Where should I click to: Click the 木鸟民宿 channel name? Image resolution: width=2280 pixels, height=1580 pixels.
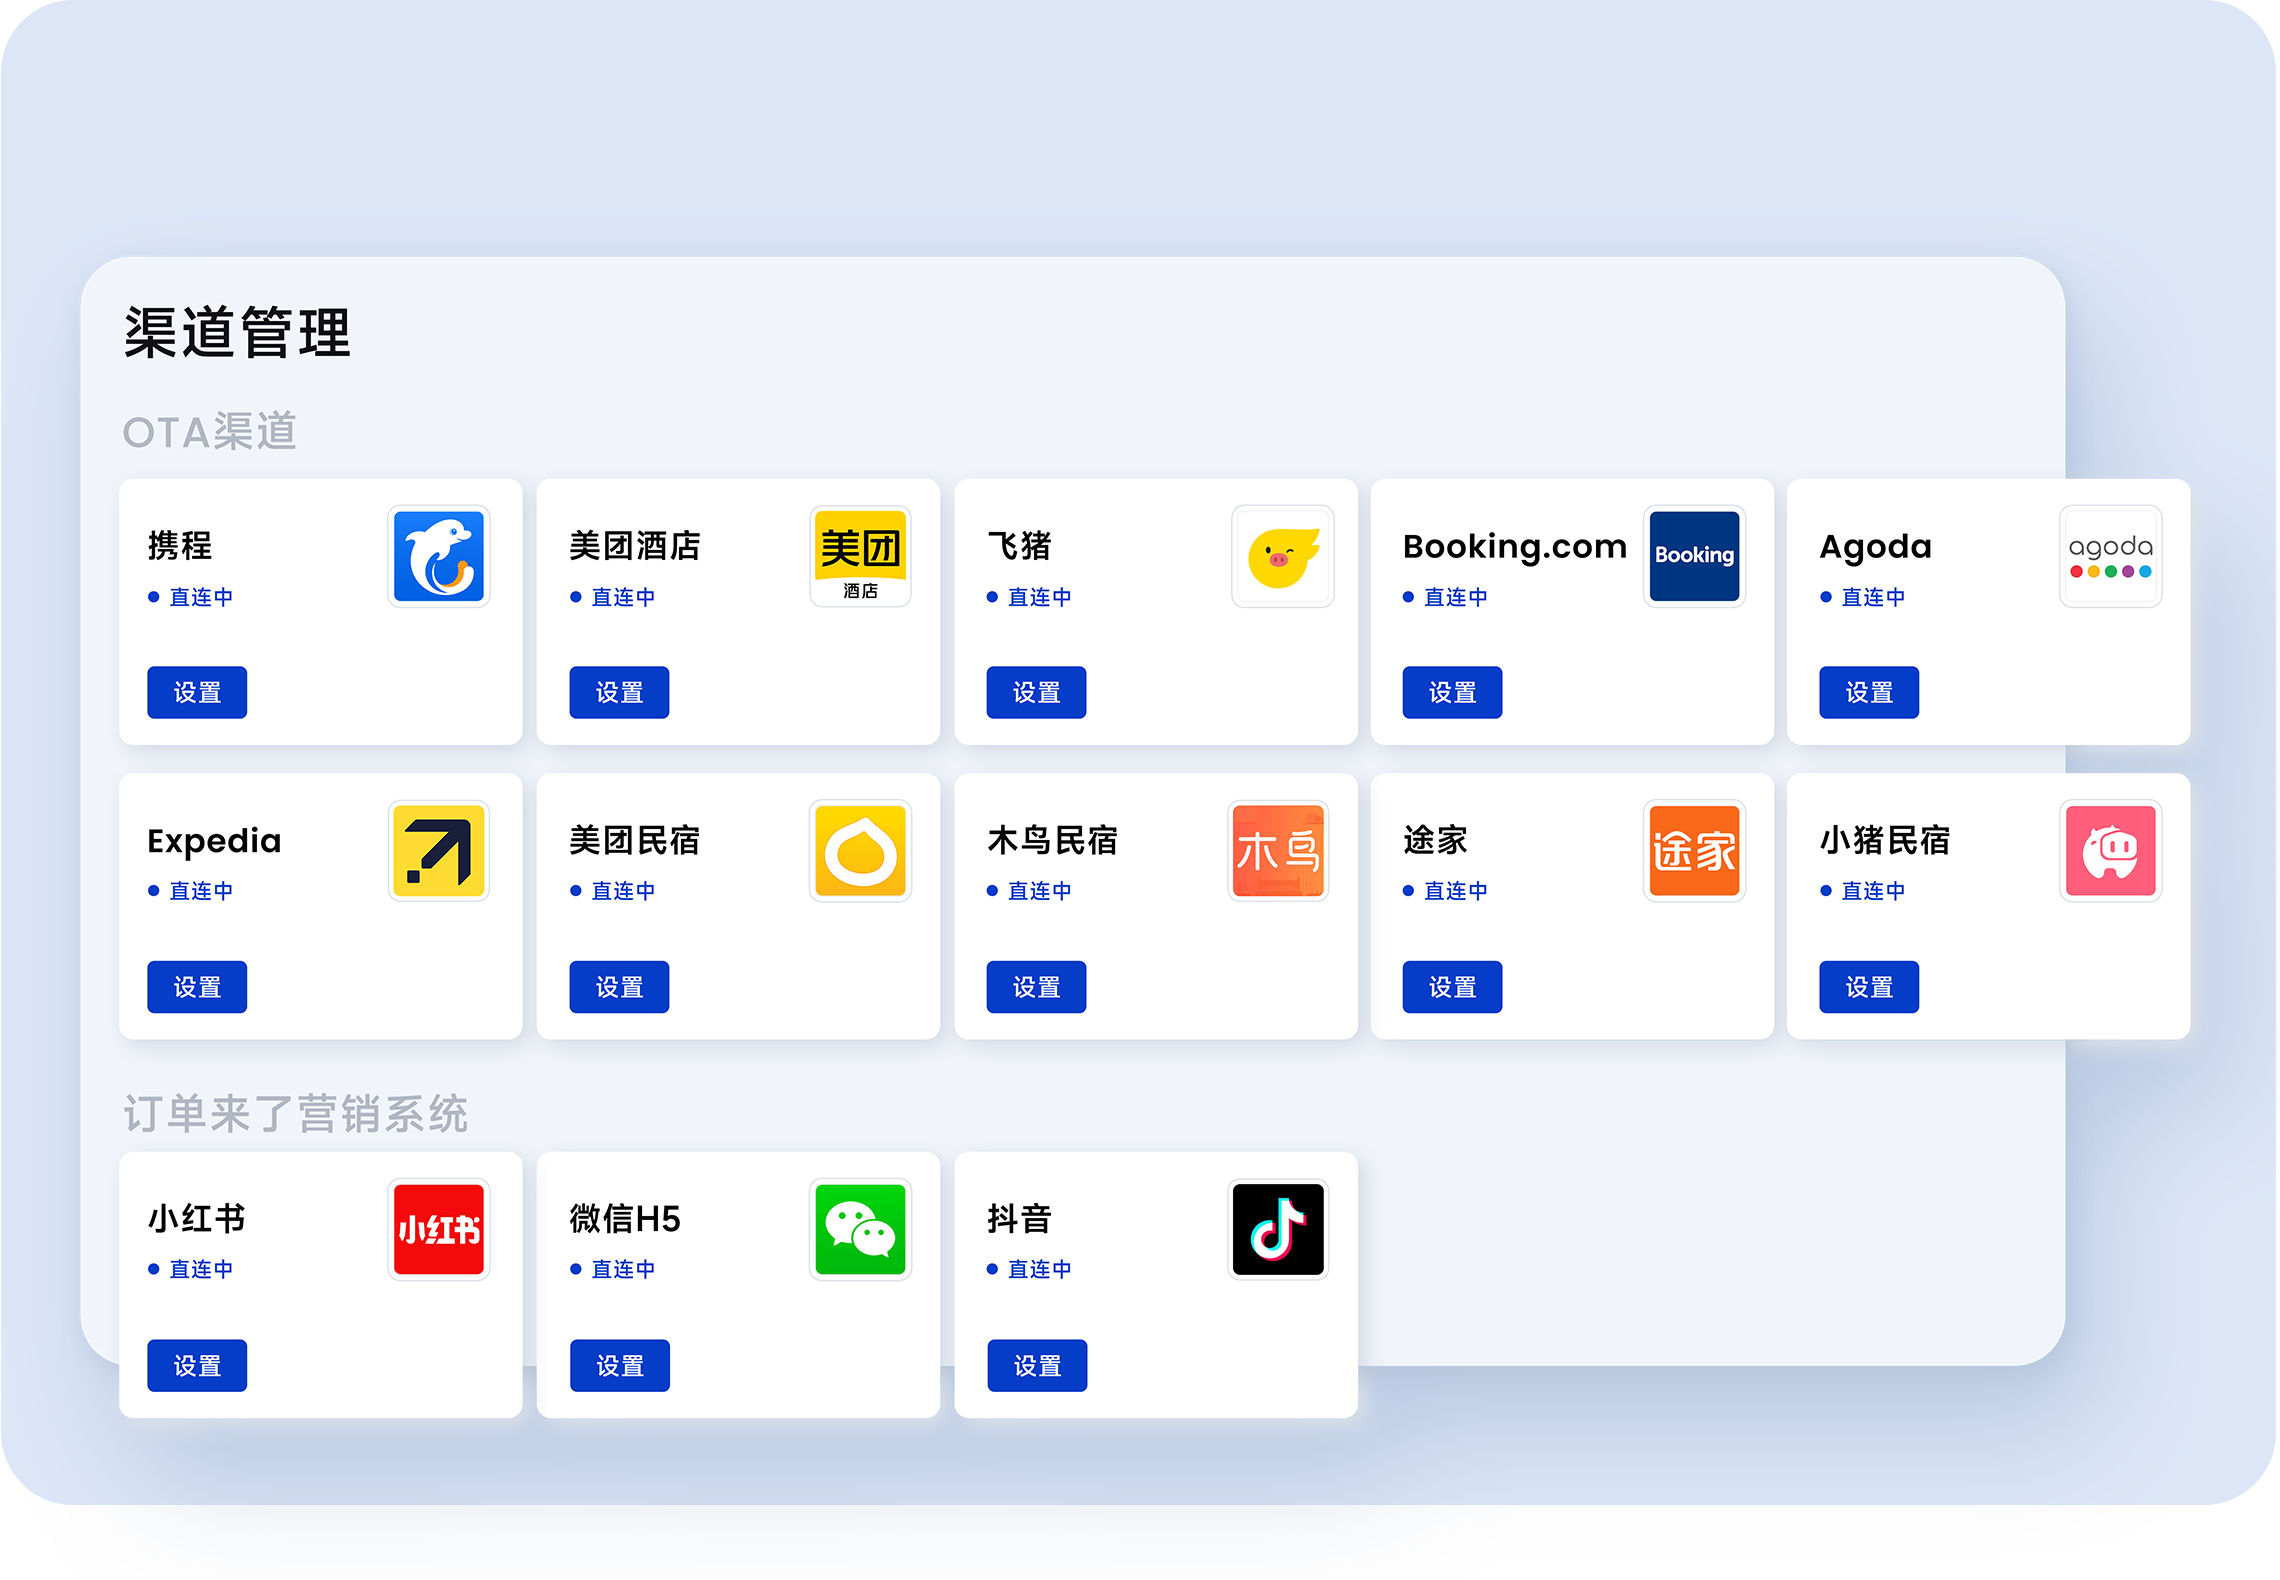coord(1052,840)
